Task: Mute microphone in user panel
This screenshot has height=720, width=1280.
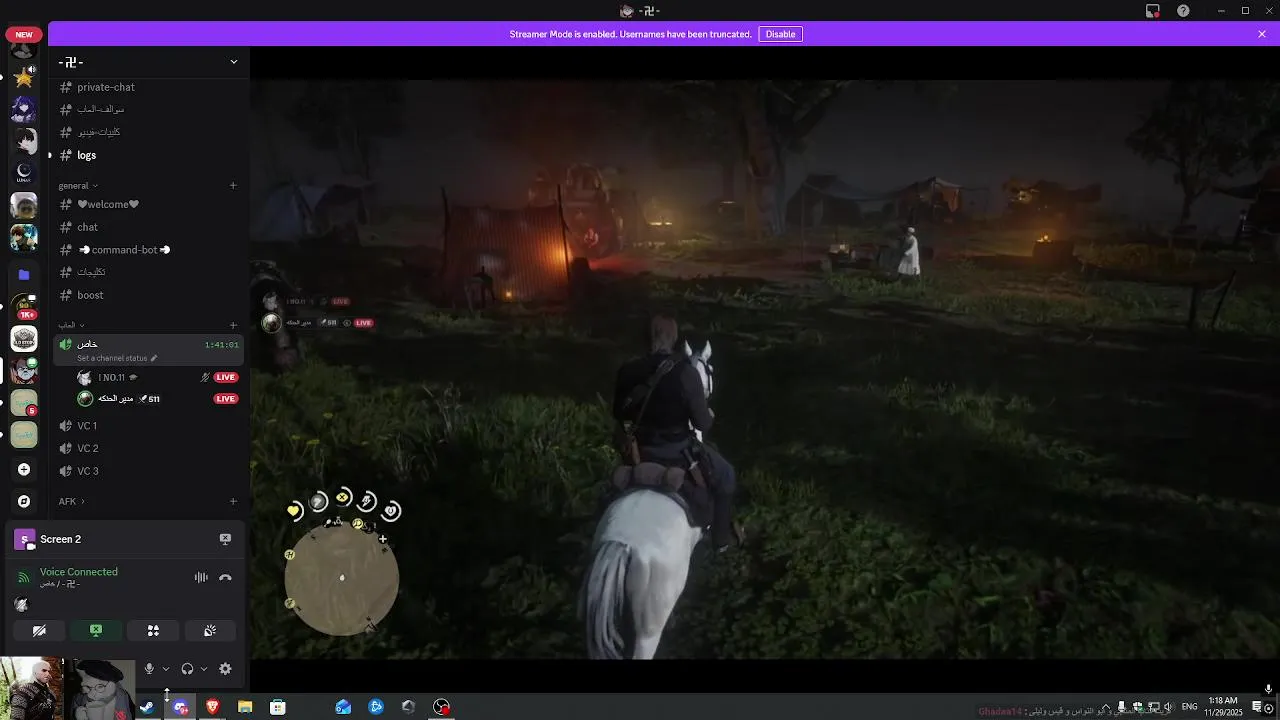Action: tap(149, 669)
